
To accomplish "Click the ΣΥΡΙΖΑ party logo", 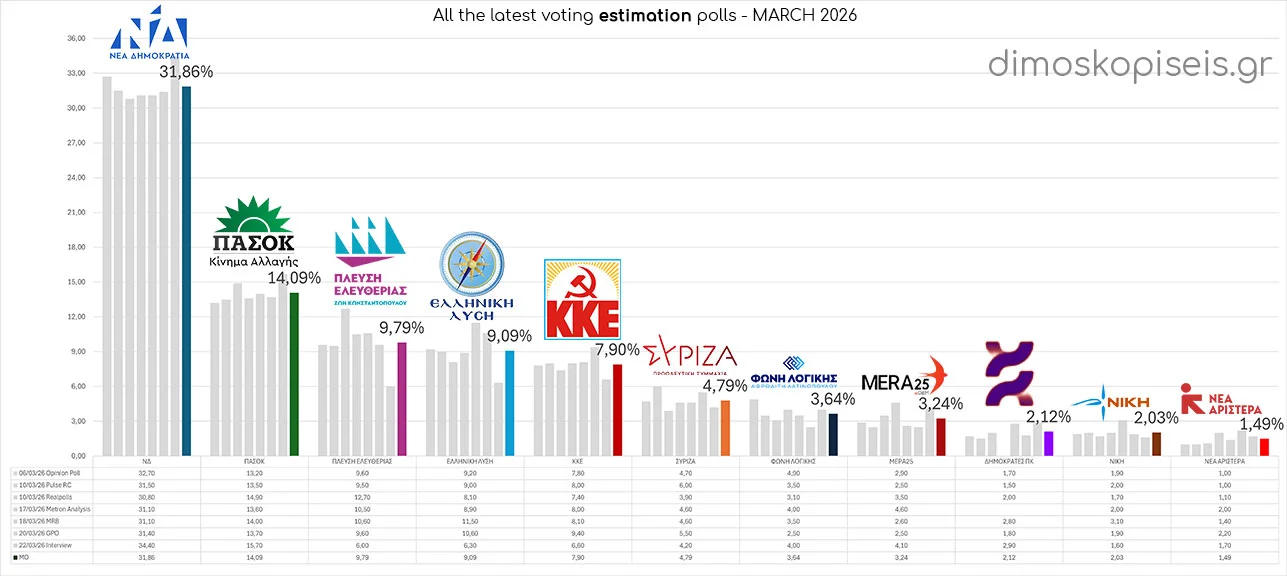I will [689, 358].
